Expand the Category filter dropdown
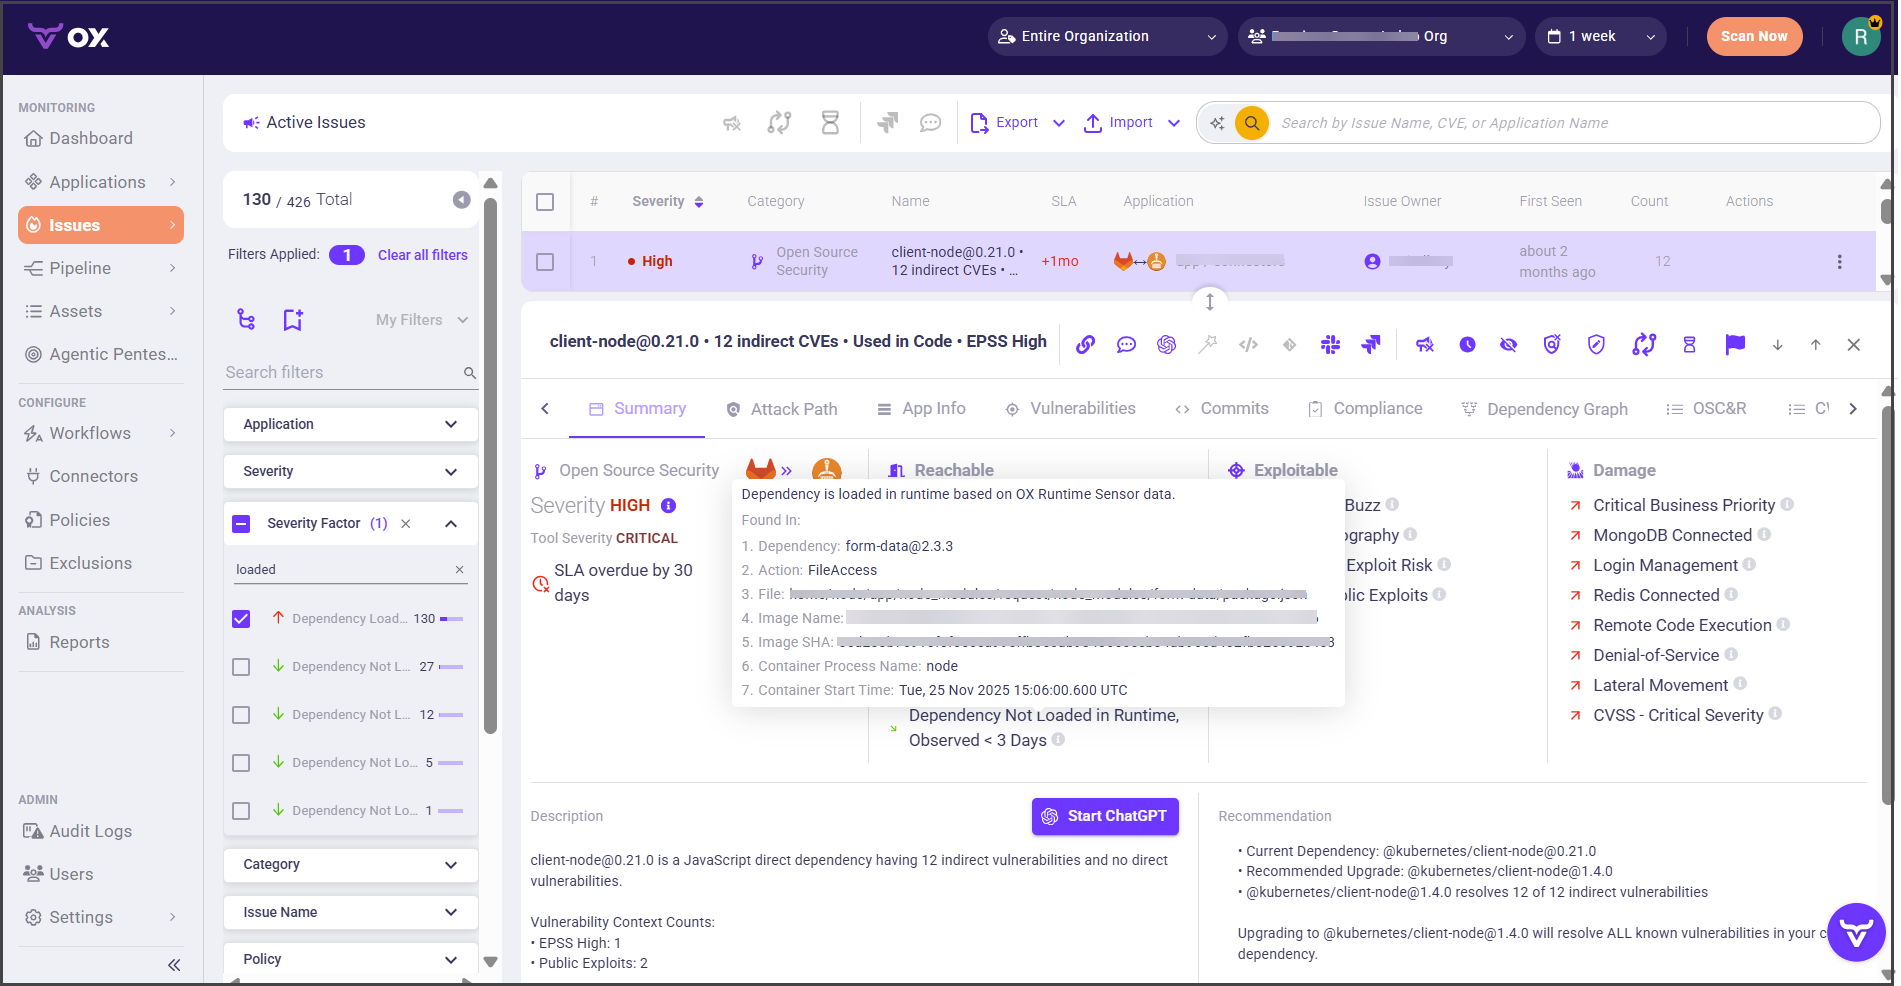Viewport: 1901px width, 986px height. (x=350, y=865)
